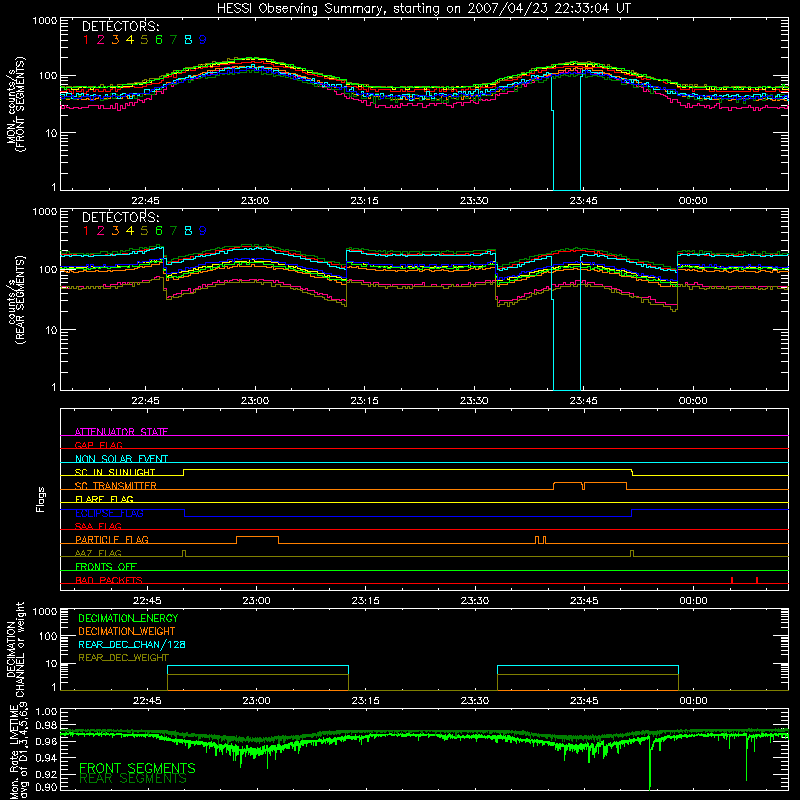This screenshot has width=800, height=800.
Task: Click the FLARE FLAG label
Action: click(104, 499)
